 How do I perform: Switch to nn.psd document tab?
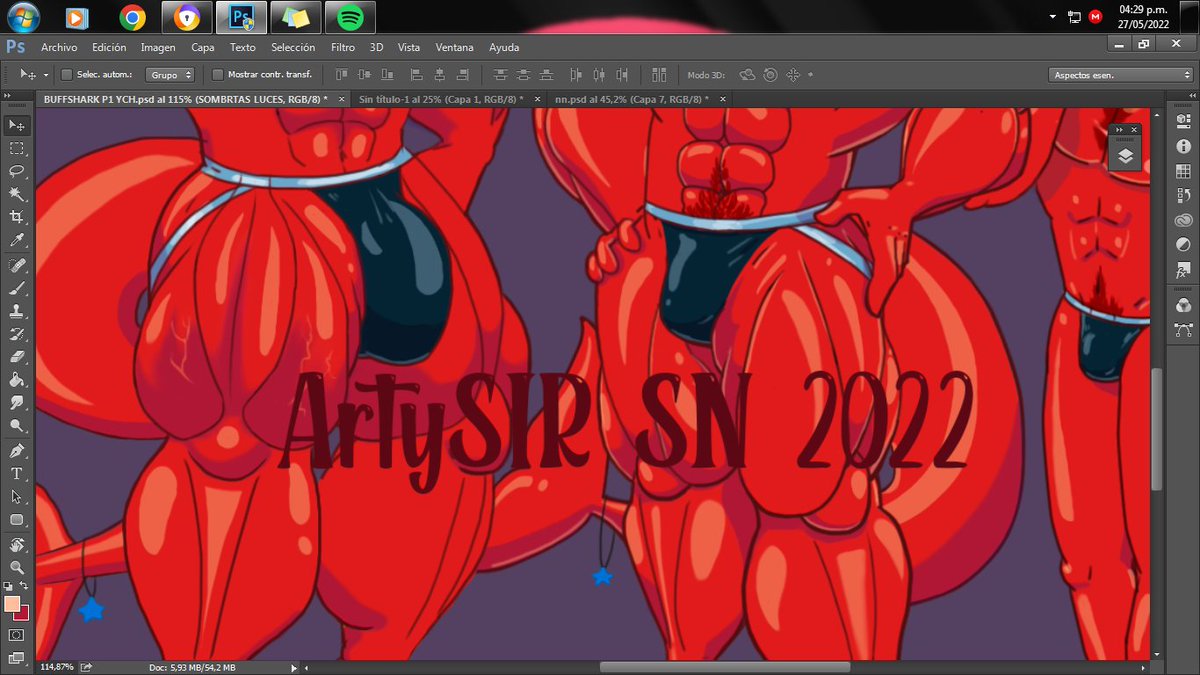coord(631,99)
